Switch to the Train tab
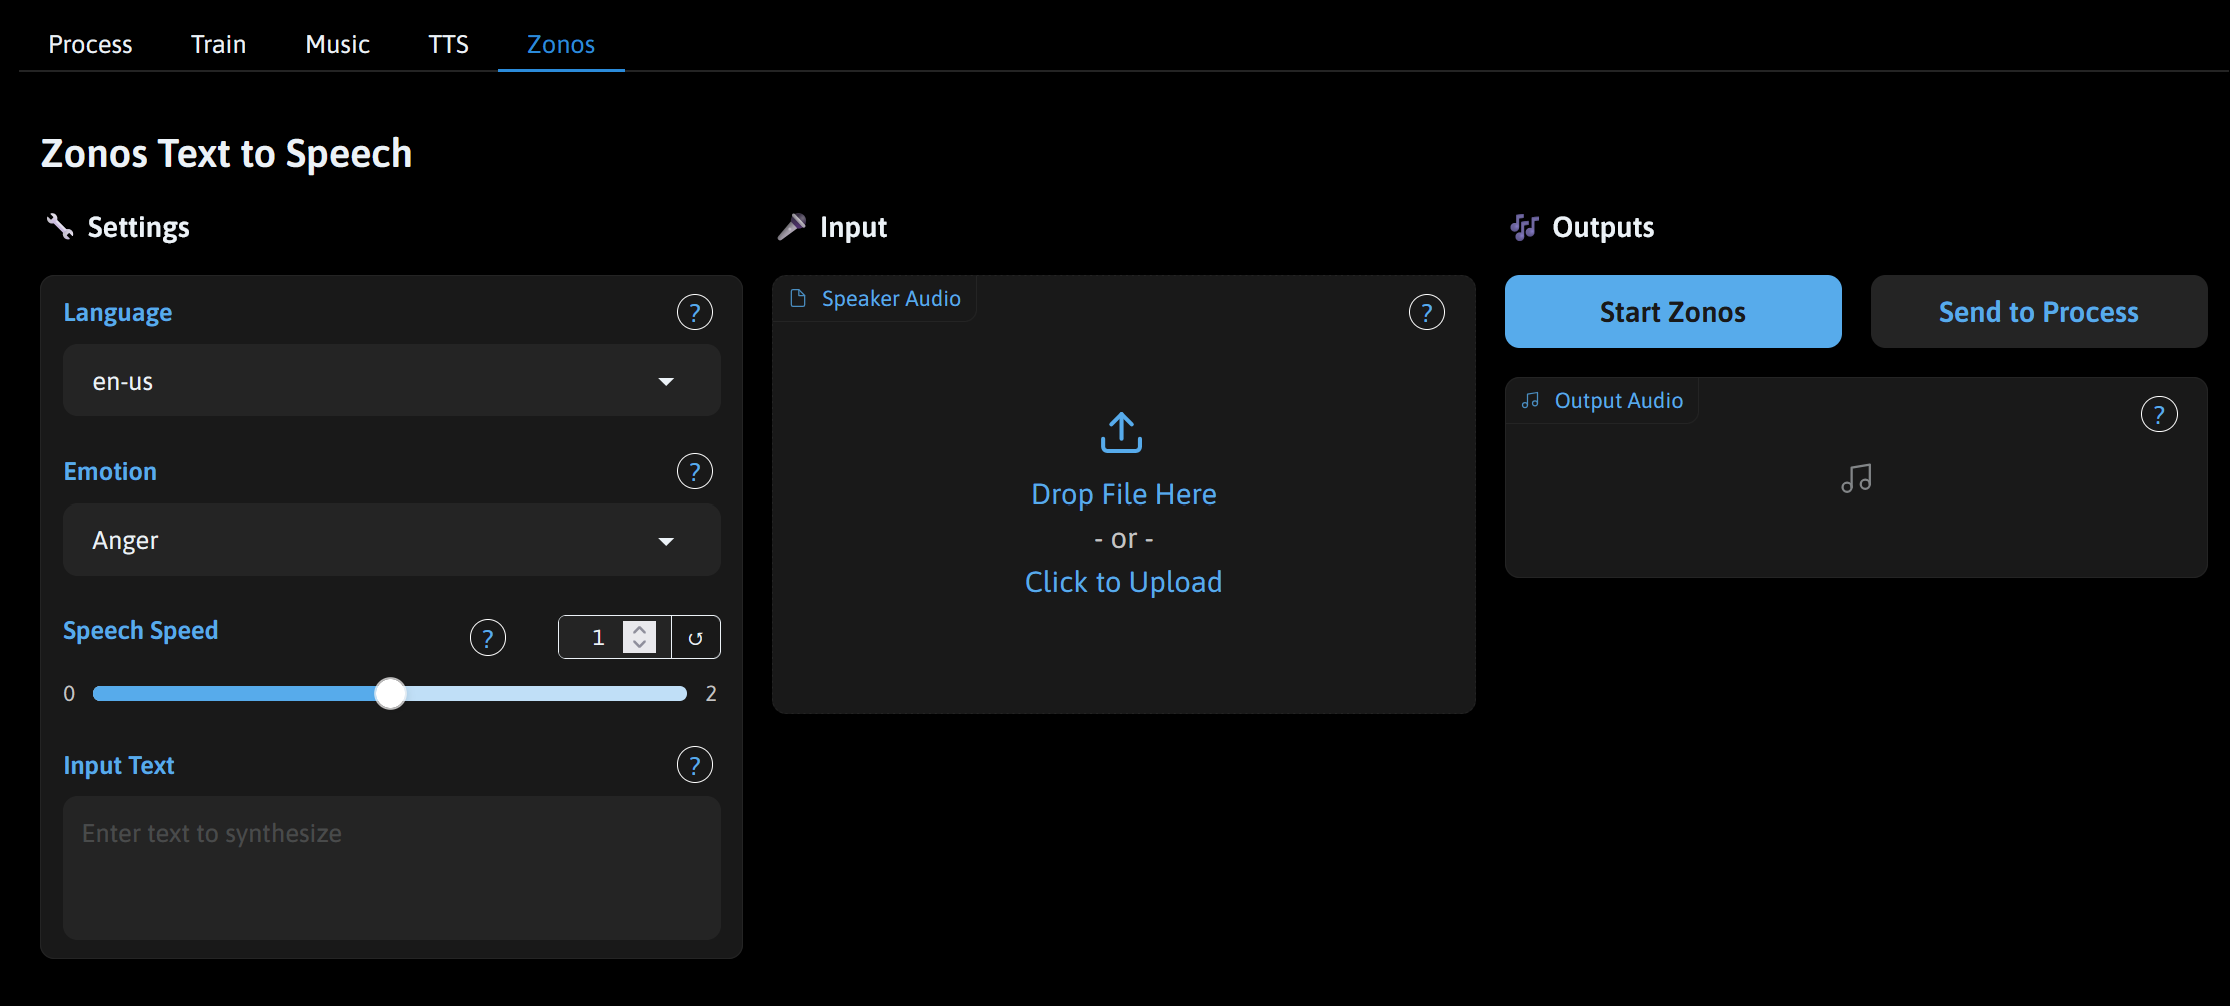 [x=218, y=44]
